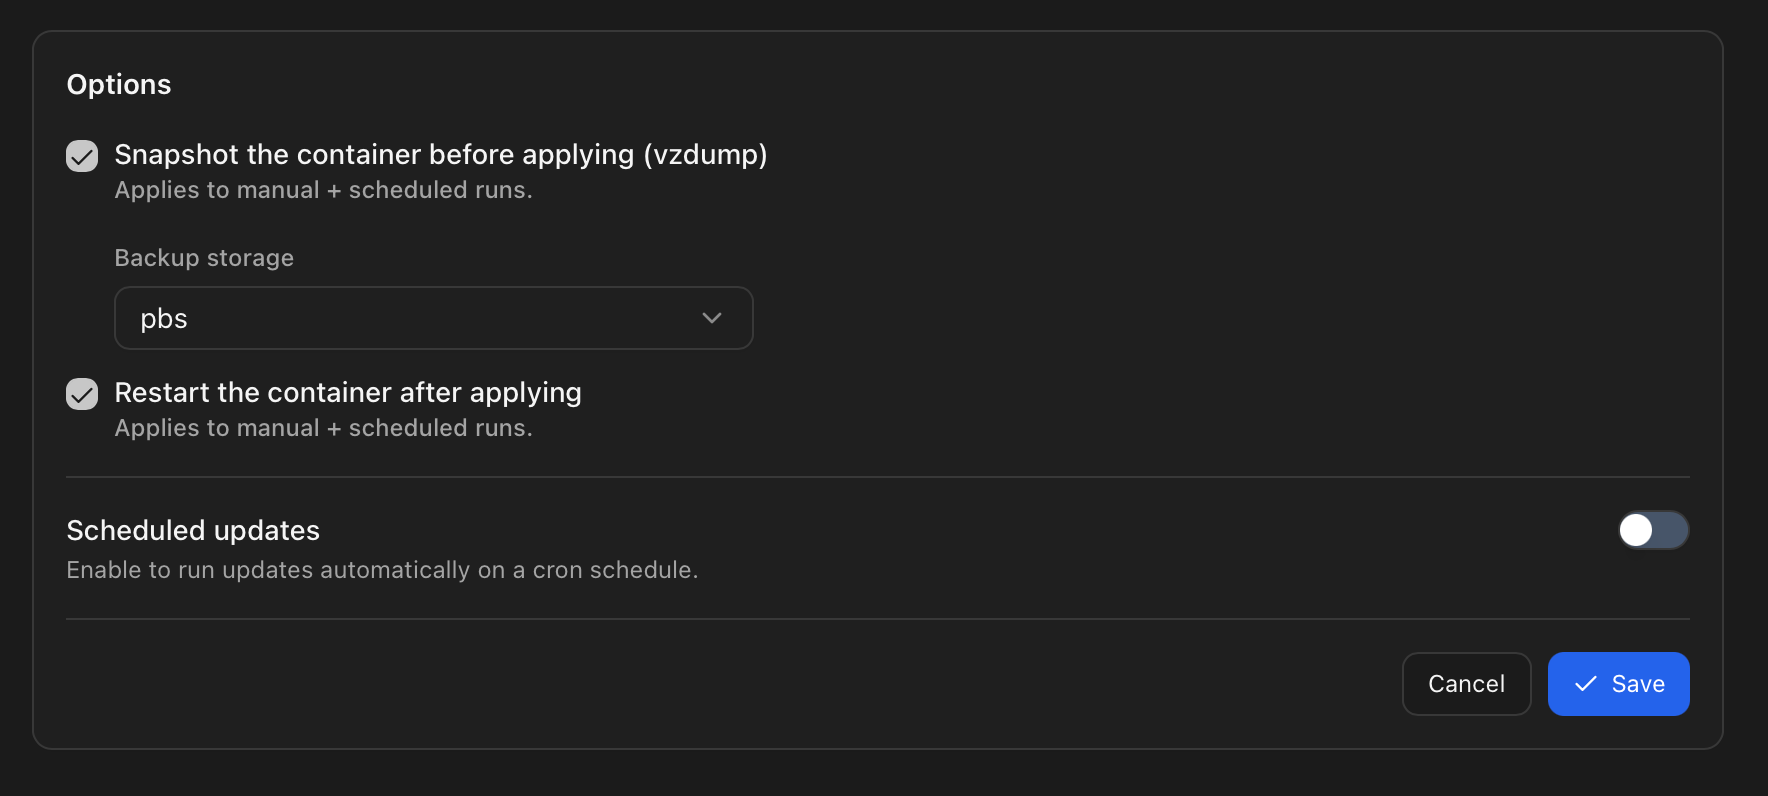
Task: Enable the Scheduled updates switch
Action: pyautogui.click(x=1653, y=530)
